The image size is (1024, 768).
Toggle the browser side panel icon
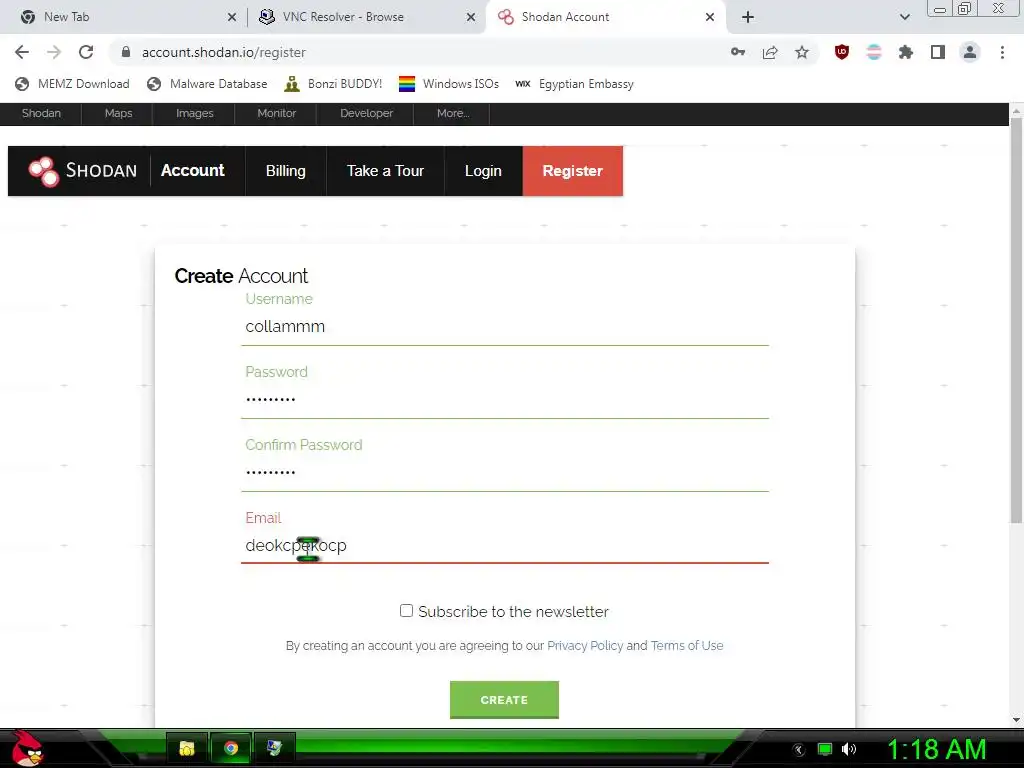[938, 52]
